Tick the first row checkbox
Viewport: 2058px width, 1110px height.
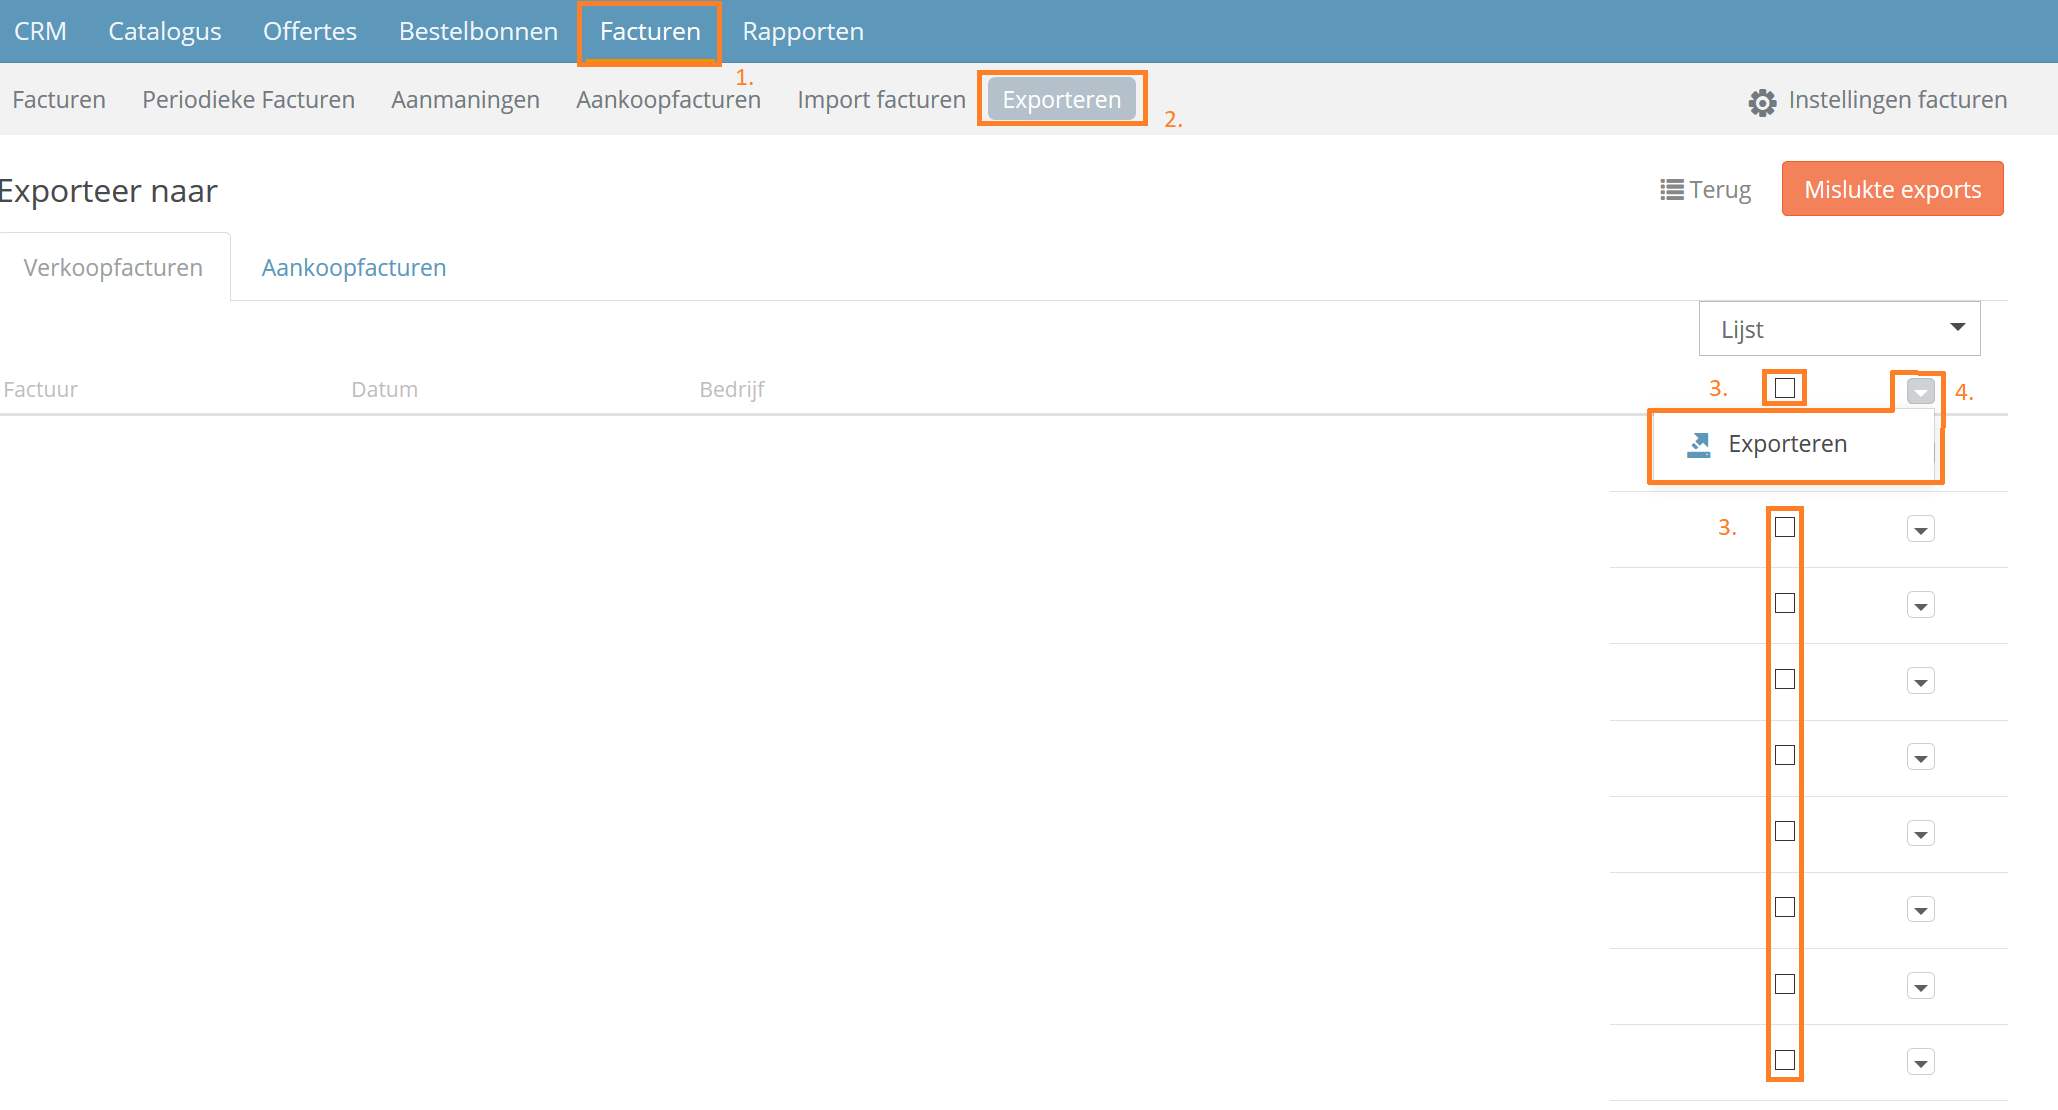[1785, 527]
